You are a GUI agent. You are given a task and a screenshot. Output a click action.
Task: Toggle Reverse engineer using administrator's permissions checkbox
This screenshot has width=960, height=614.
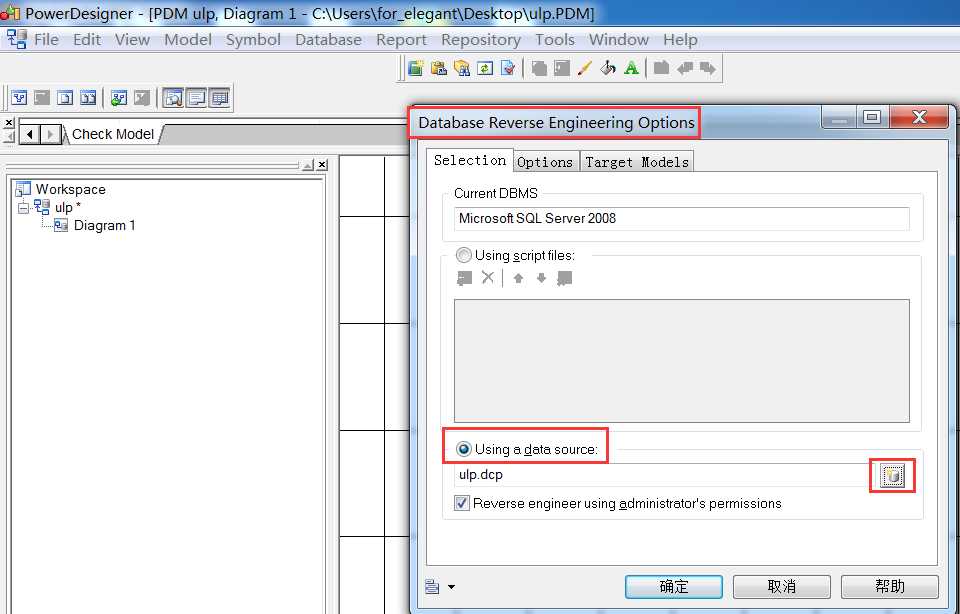click(462, 503)
